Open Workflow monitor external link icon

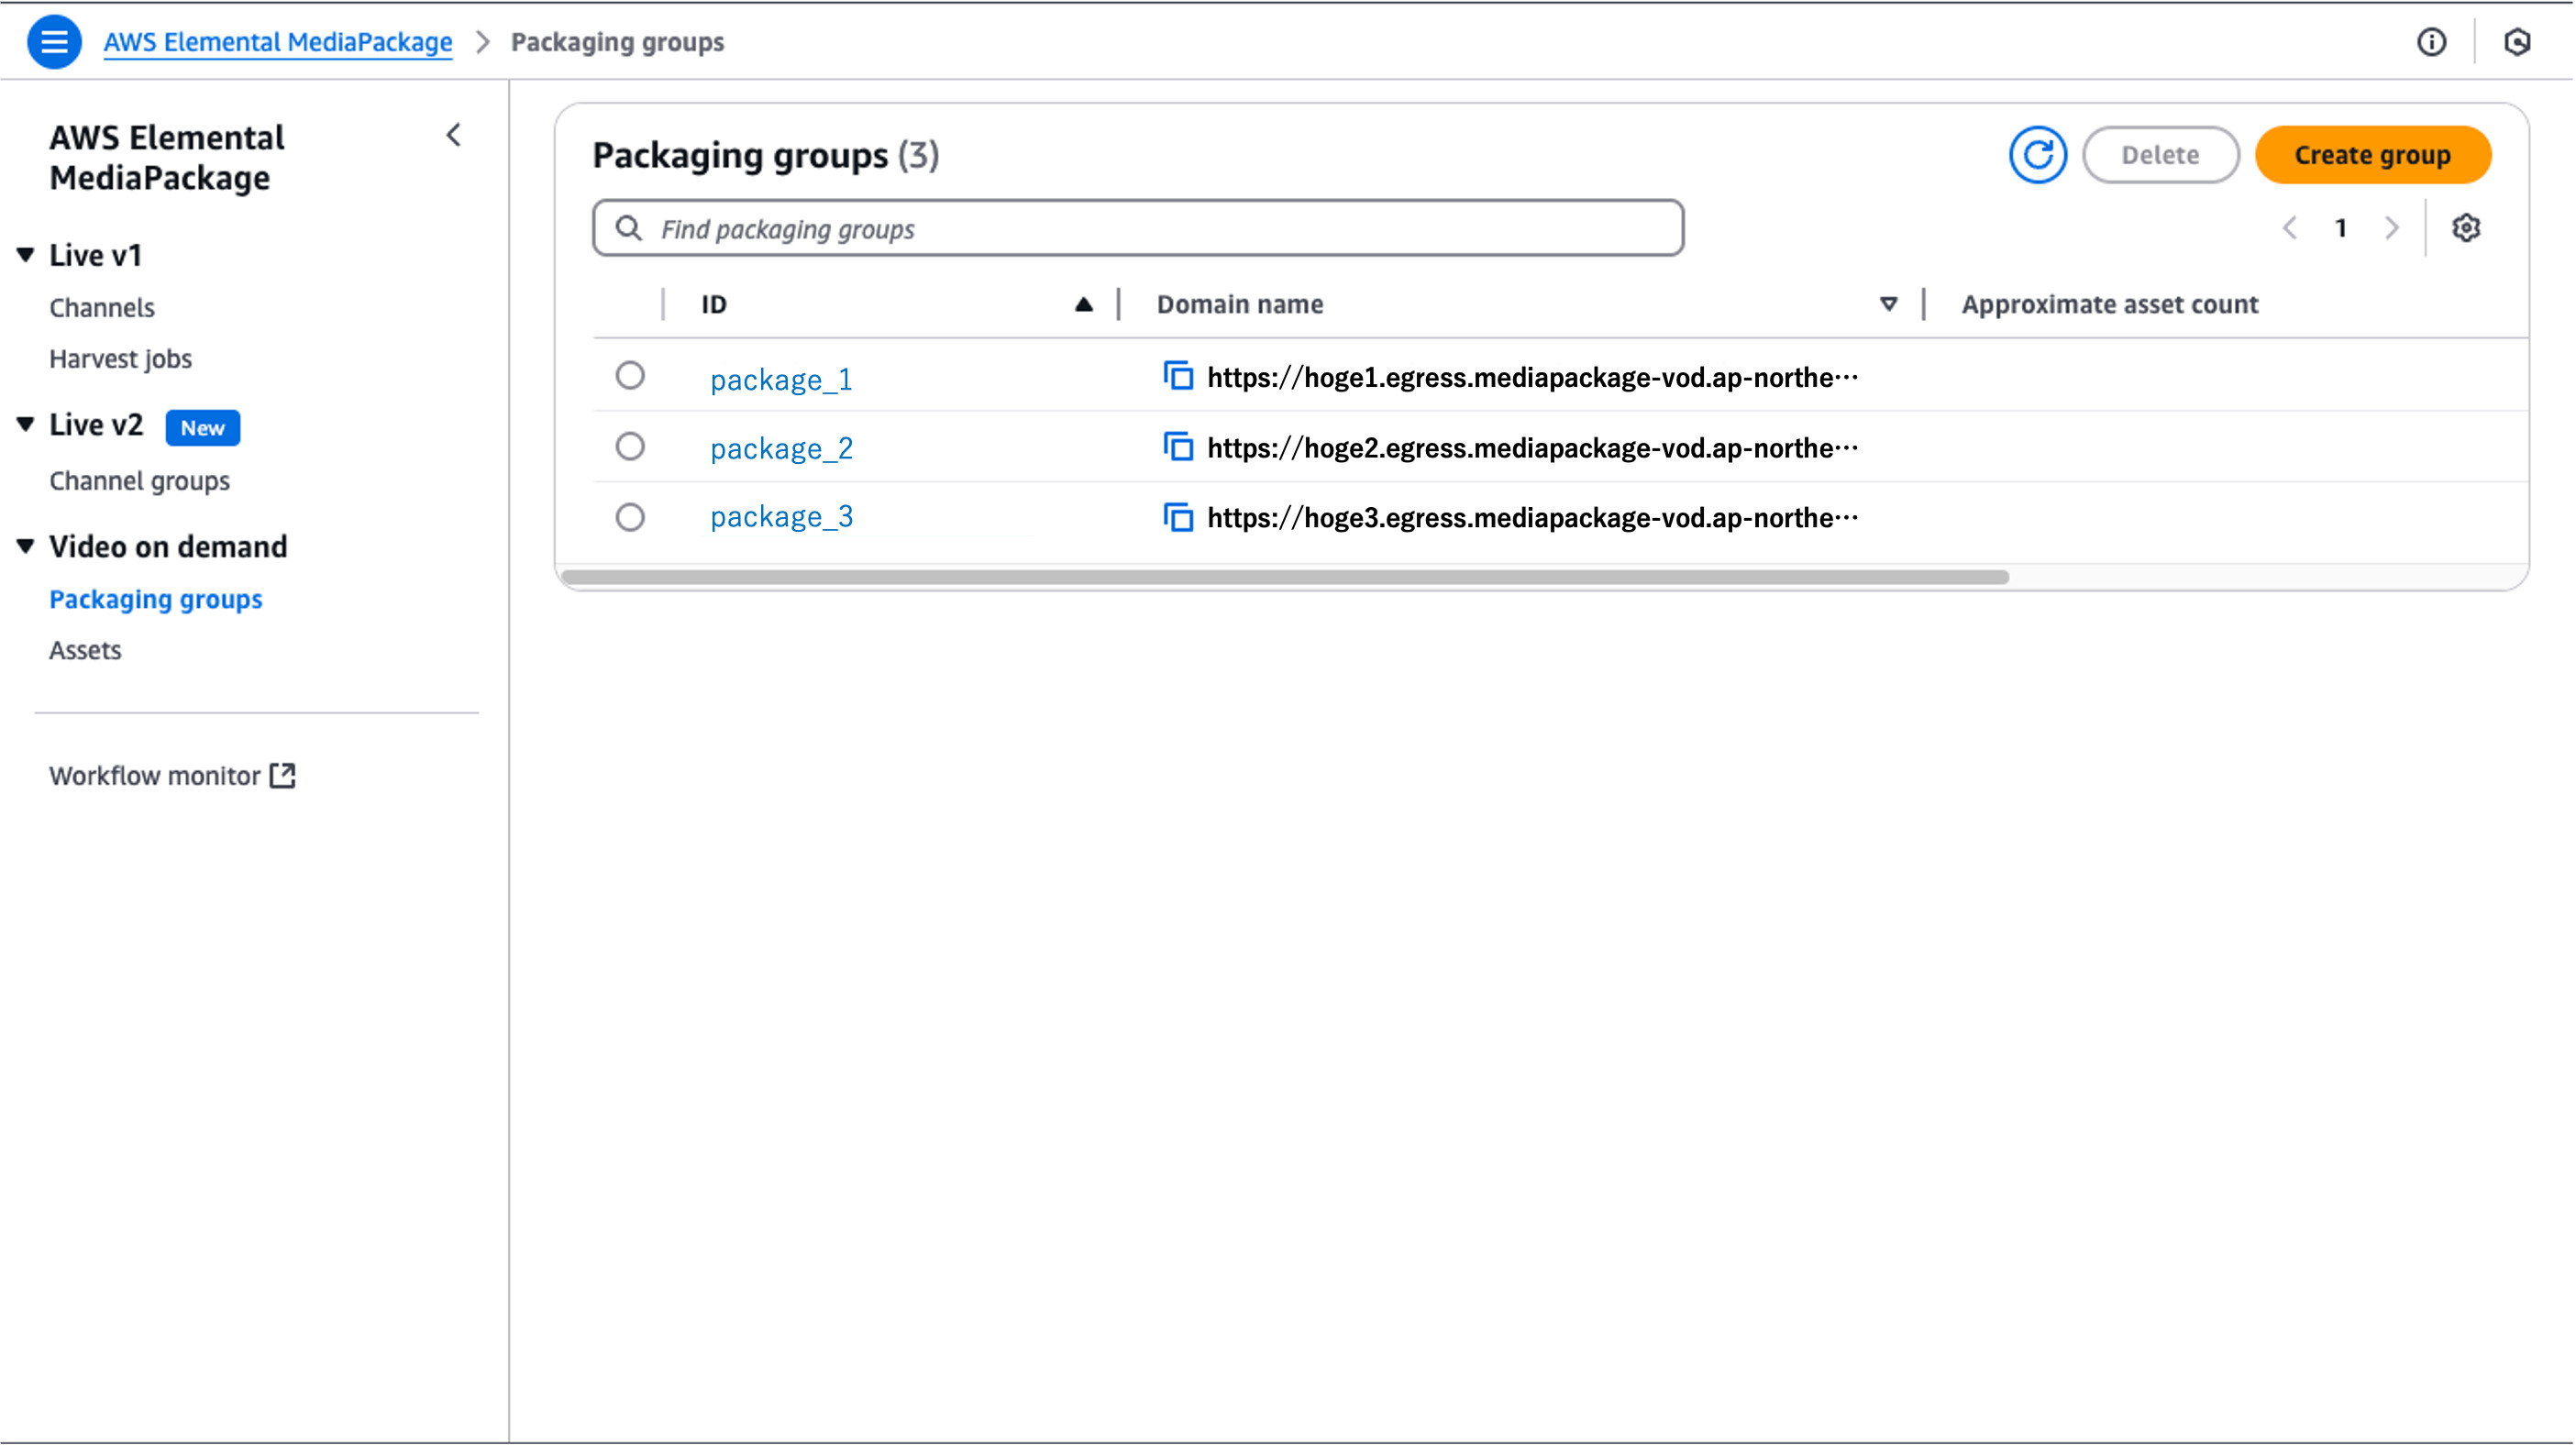click(283, 775)
